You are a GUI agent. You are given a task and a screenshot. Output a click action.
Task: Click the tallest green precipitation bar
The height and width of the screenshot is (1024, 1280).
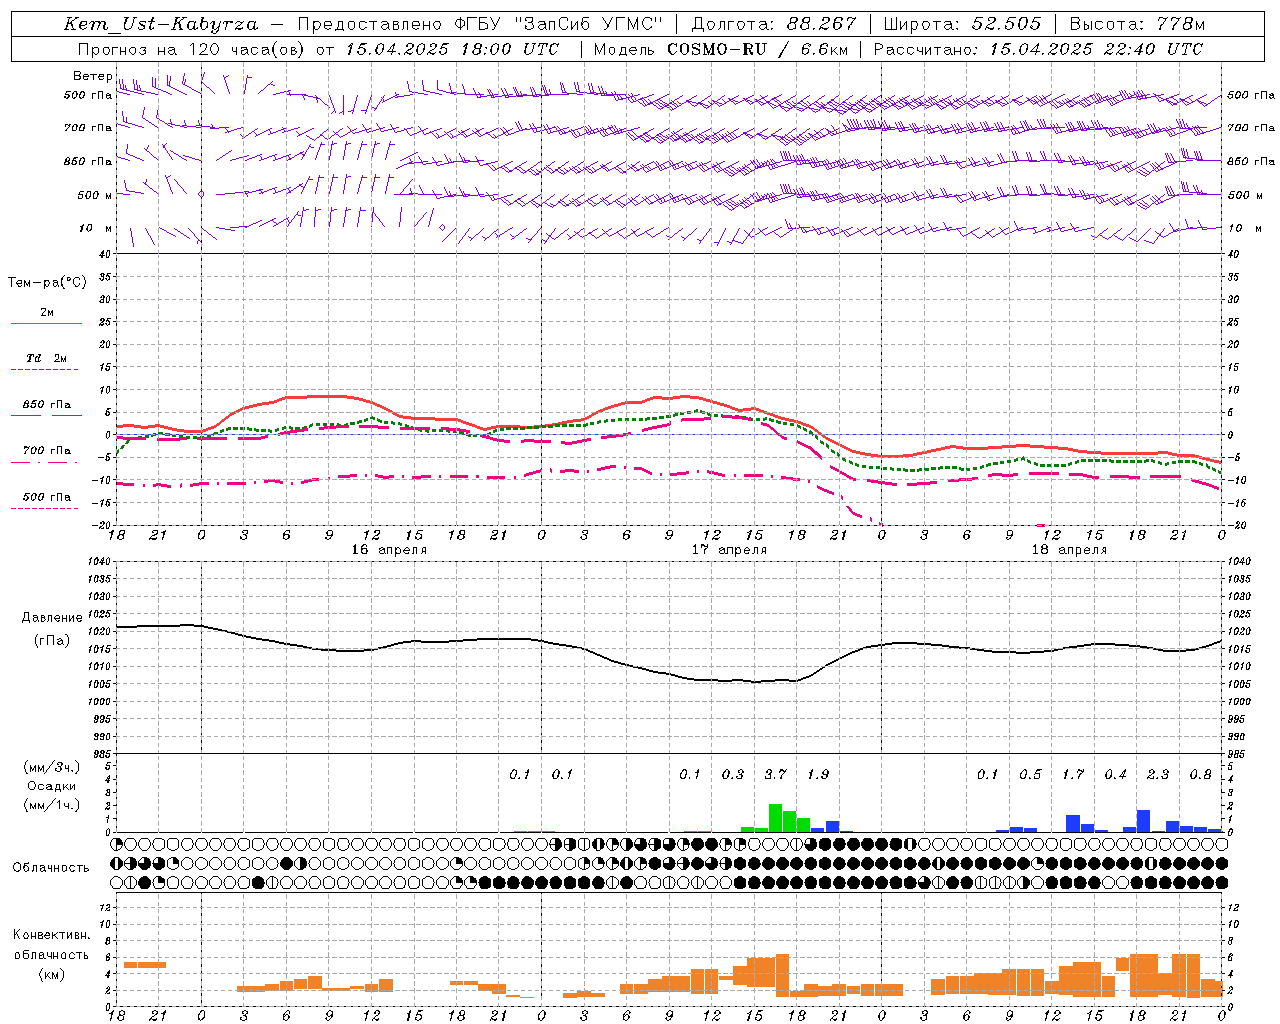[x=775, y=818]
